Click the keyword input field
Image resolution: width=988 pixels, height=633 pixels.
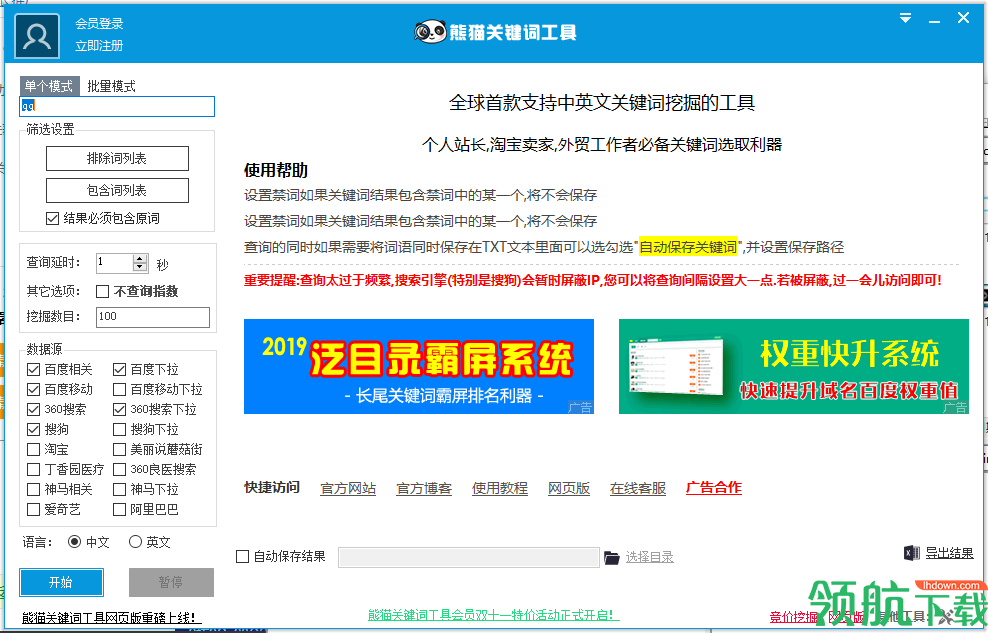[117, 106]
